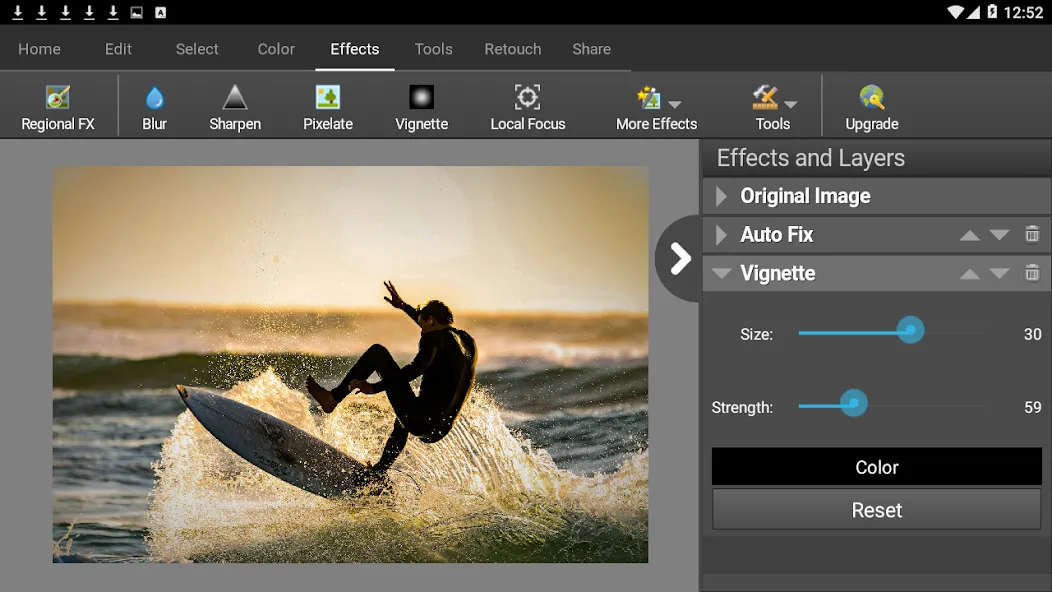Open the Tools dropdown in toolbar
The height and width of the screenshot is (592, 1052).
click(x=773, y=107)
